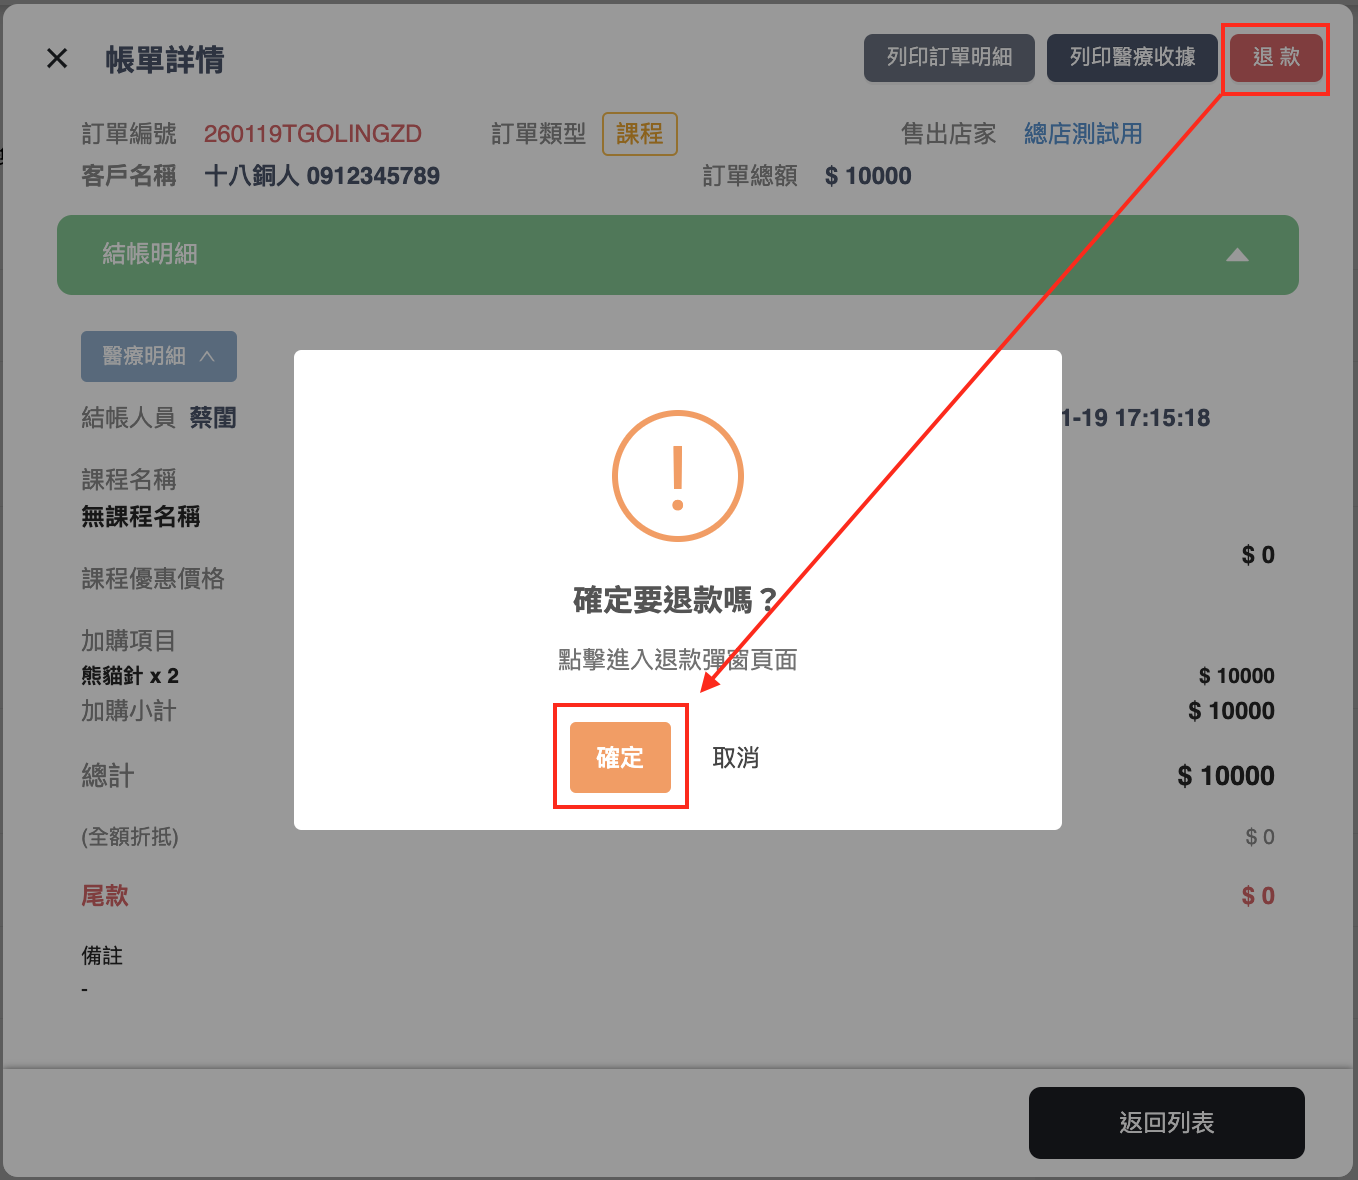Collapse 結帳明細 using the white triangle arrow
1358x1180 pixels.
[1237, 255]
